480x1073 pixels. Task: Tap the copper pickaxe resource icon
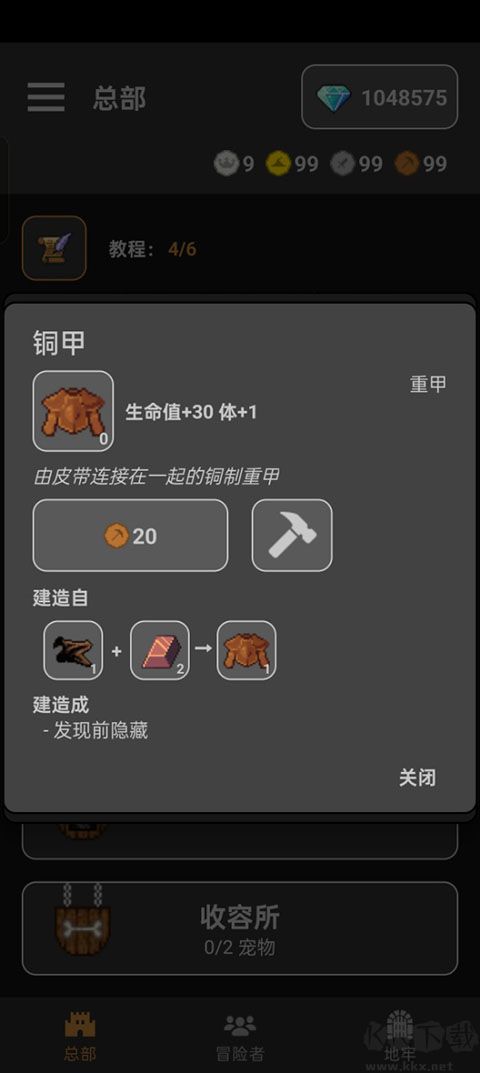(x=407, y=164)
